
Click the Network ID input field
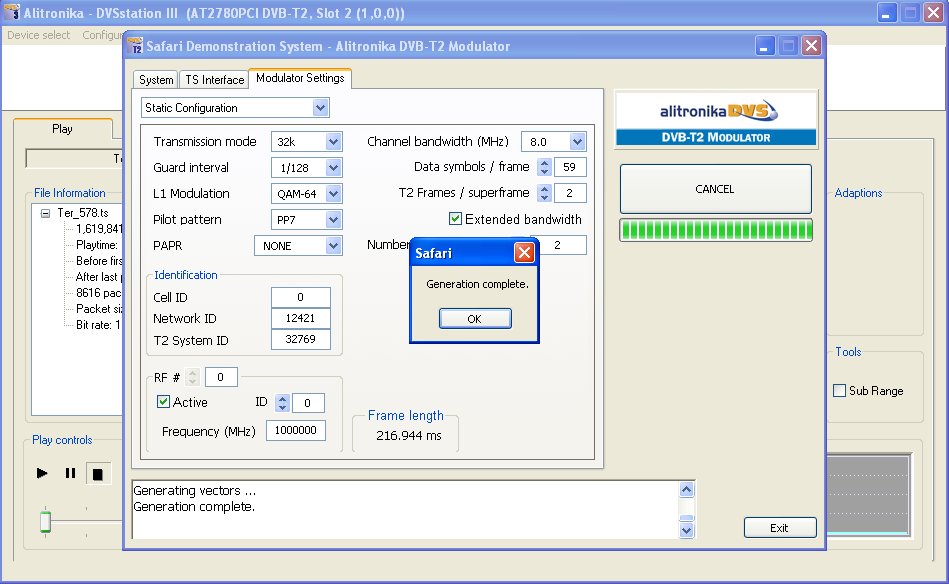(x=301, y=318)
